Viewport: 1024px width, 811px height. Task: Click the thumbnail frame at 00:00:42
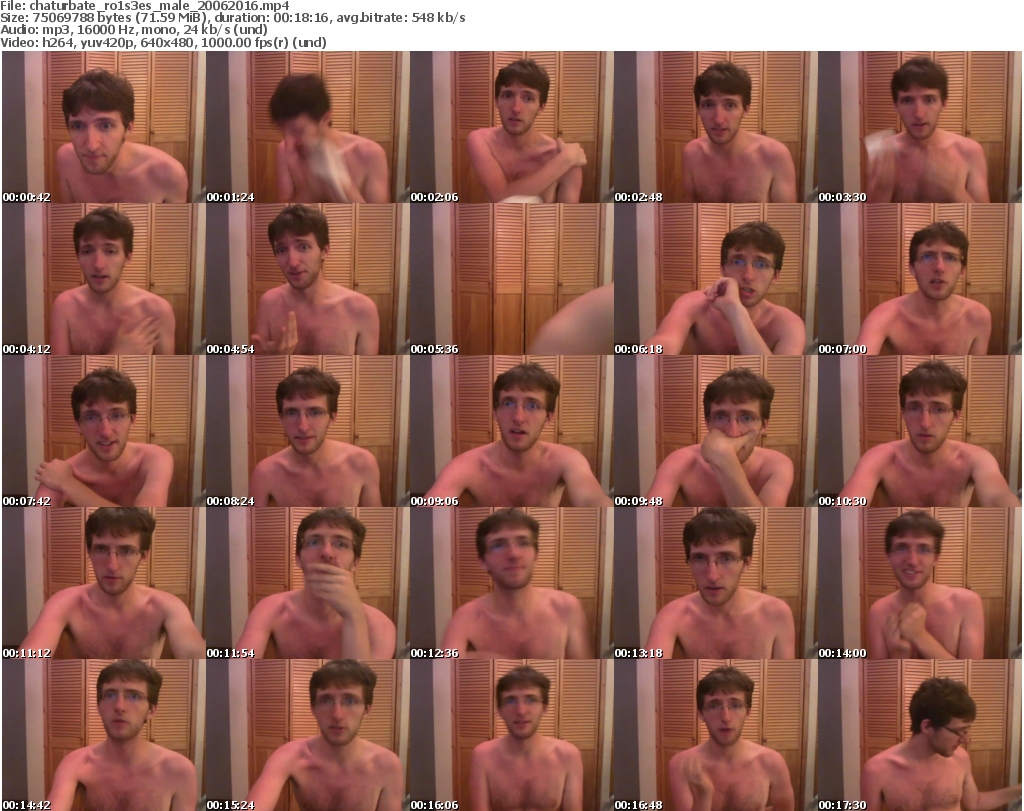click(104, 127)
